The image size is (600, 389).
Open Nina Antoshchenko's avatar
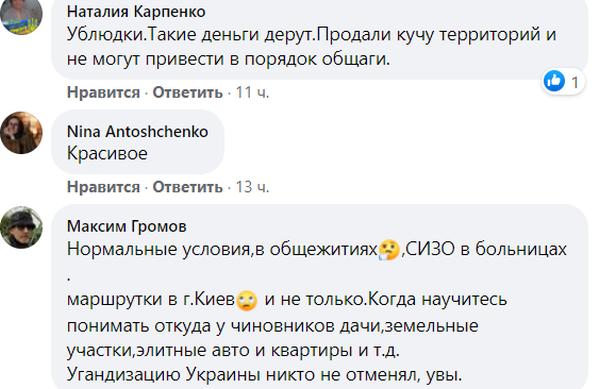[21, 133]
